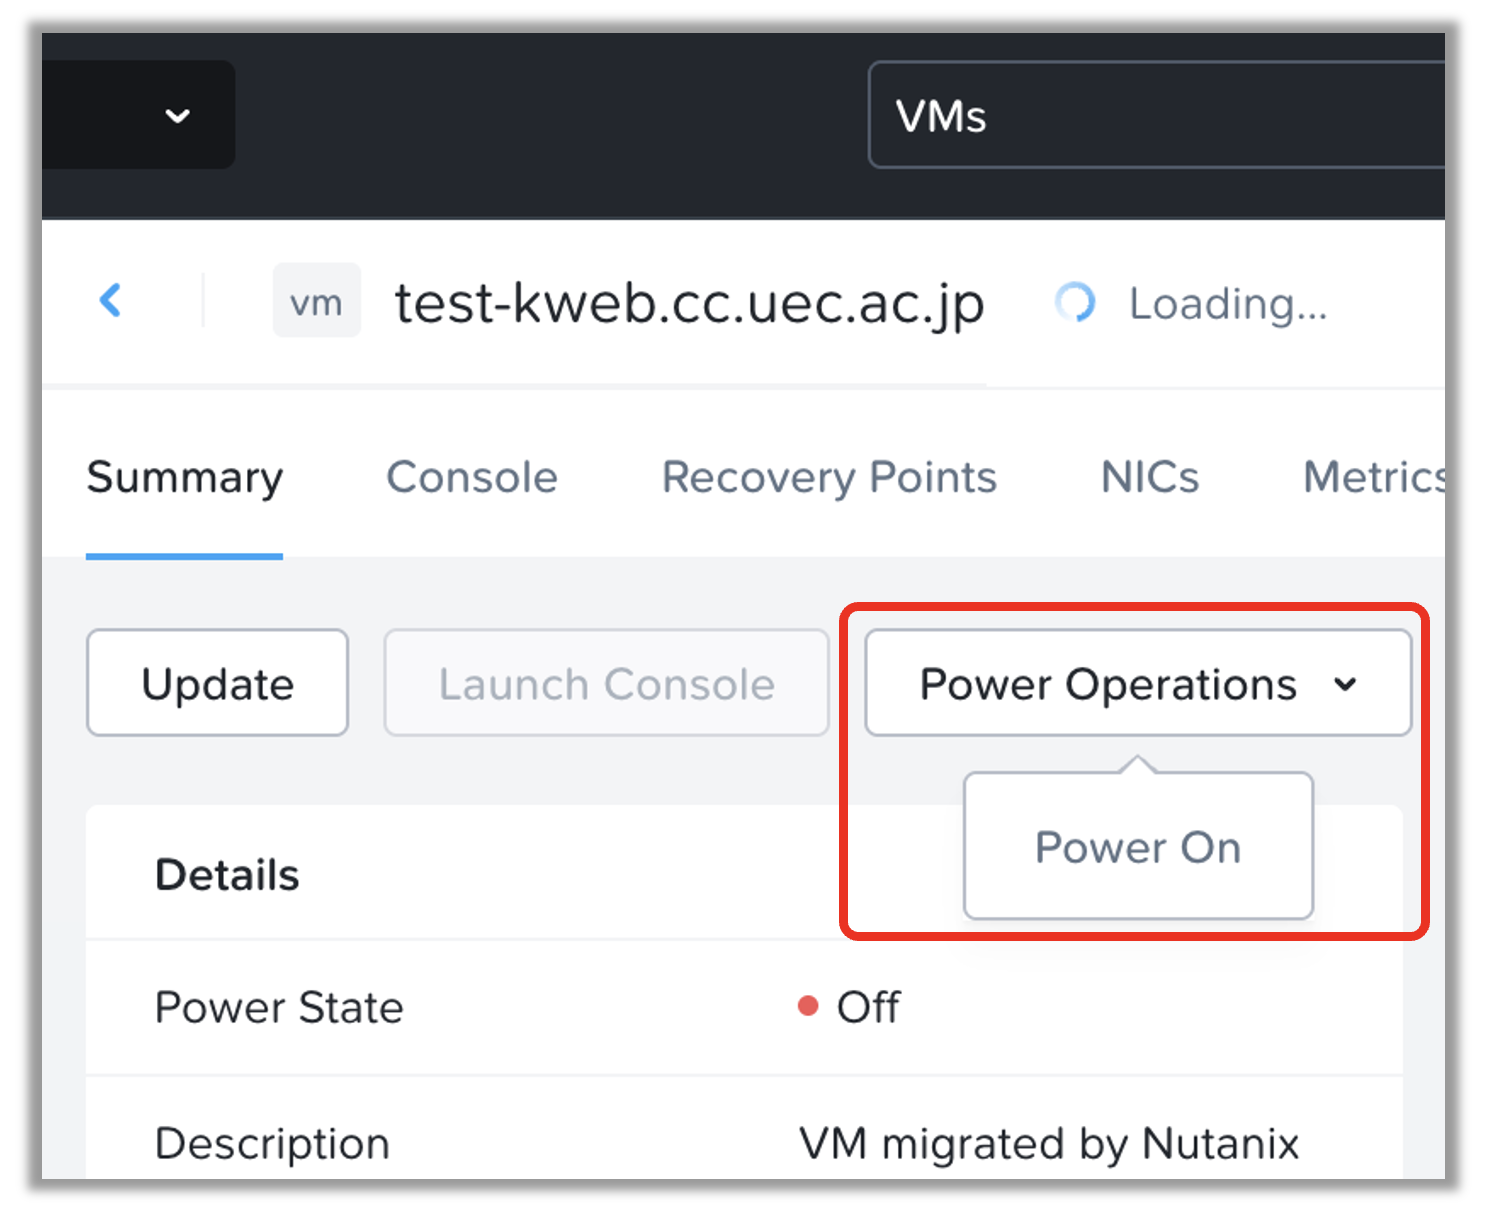Select the NICs tab
The height and width of the screenshot is (1214, 1486).
(1150, 478)
